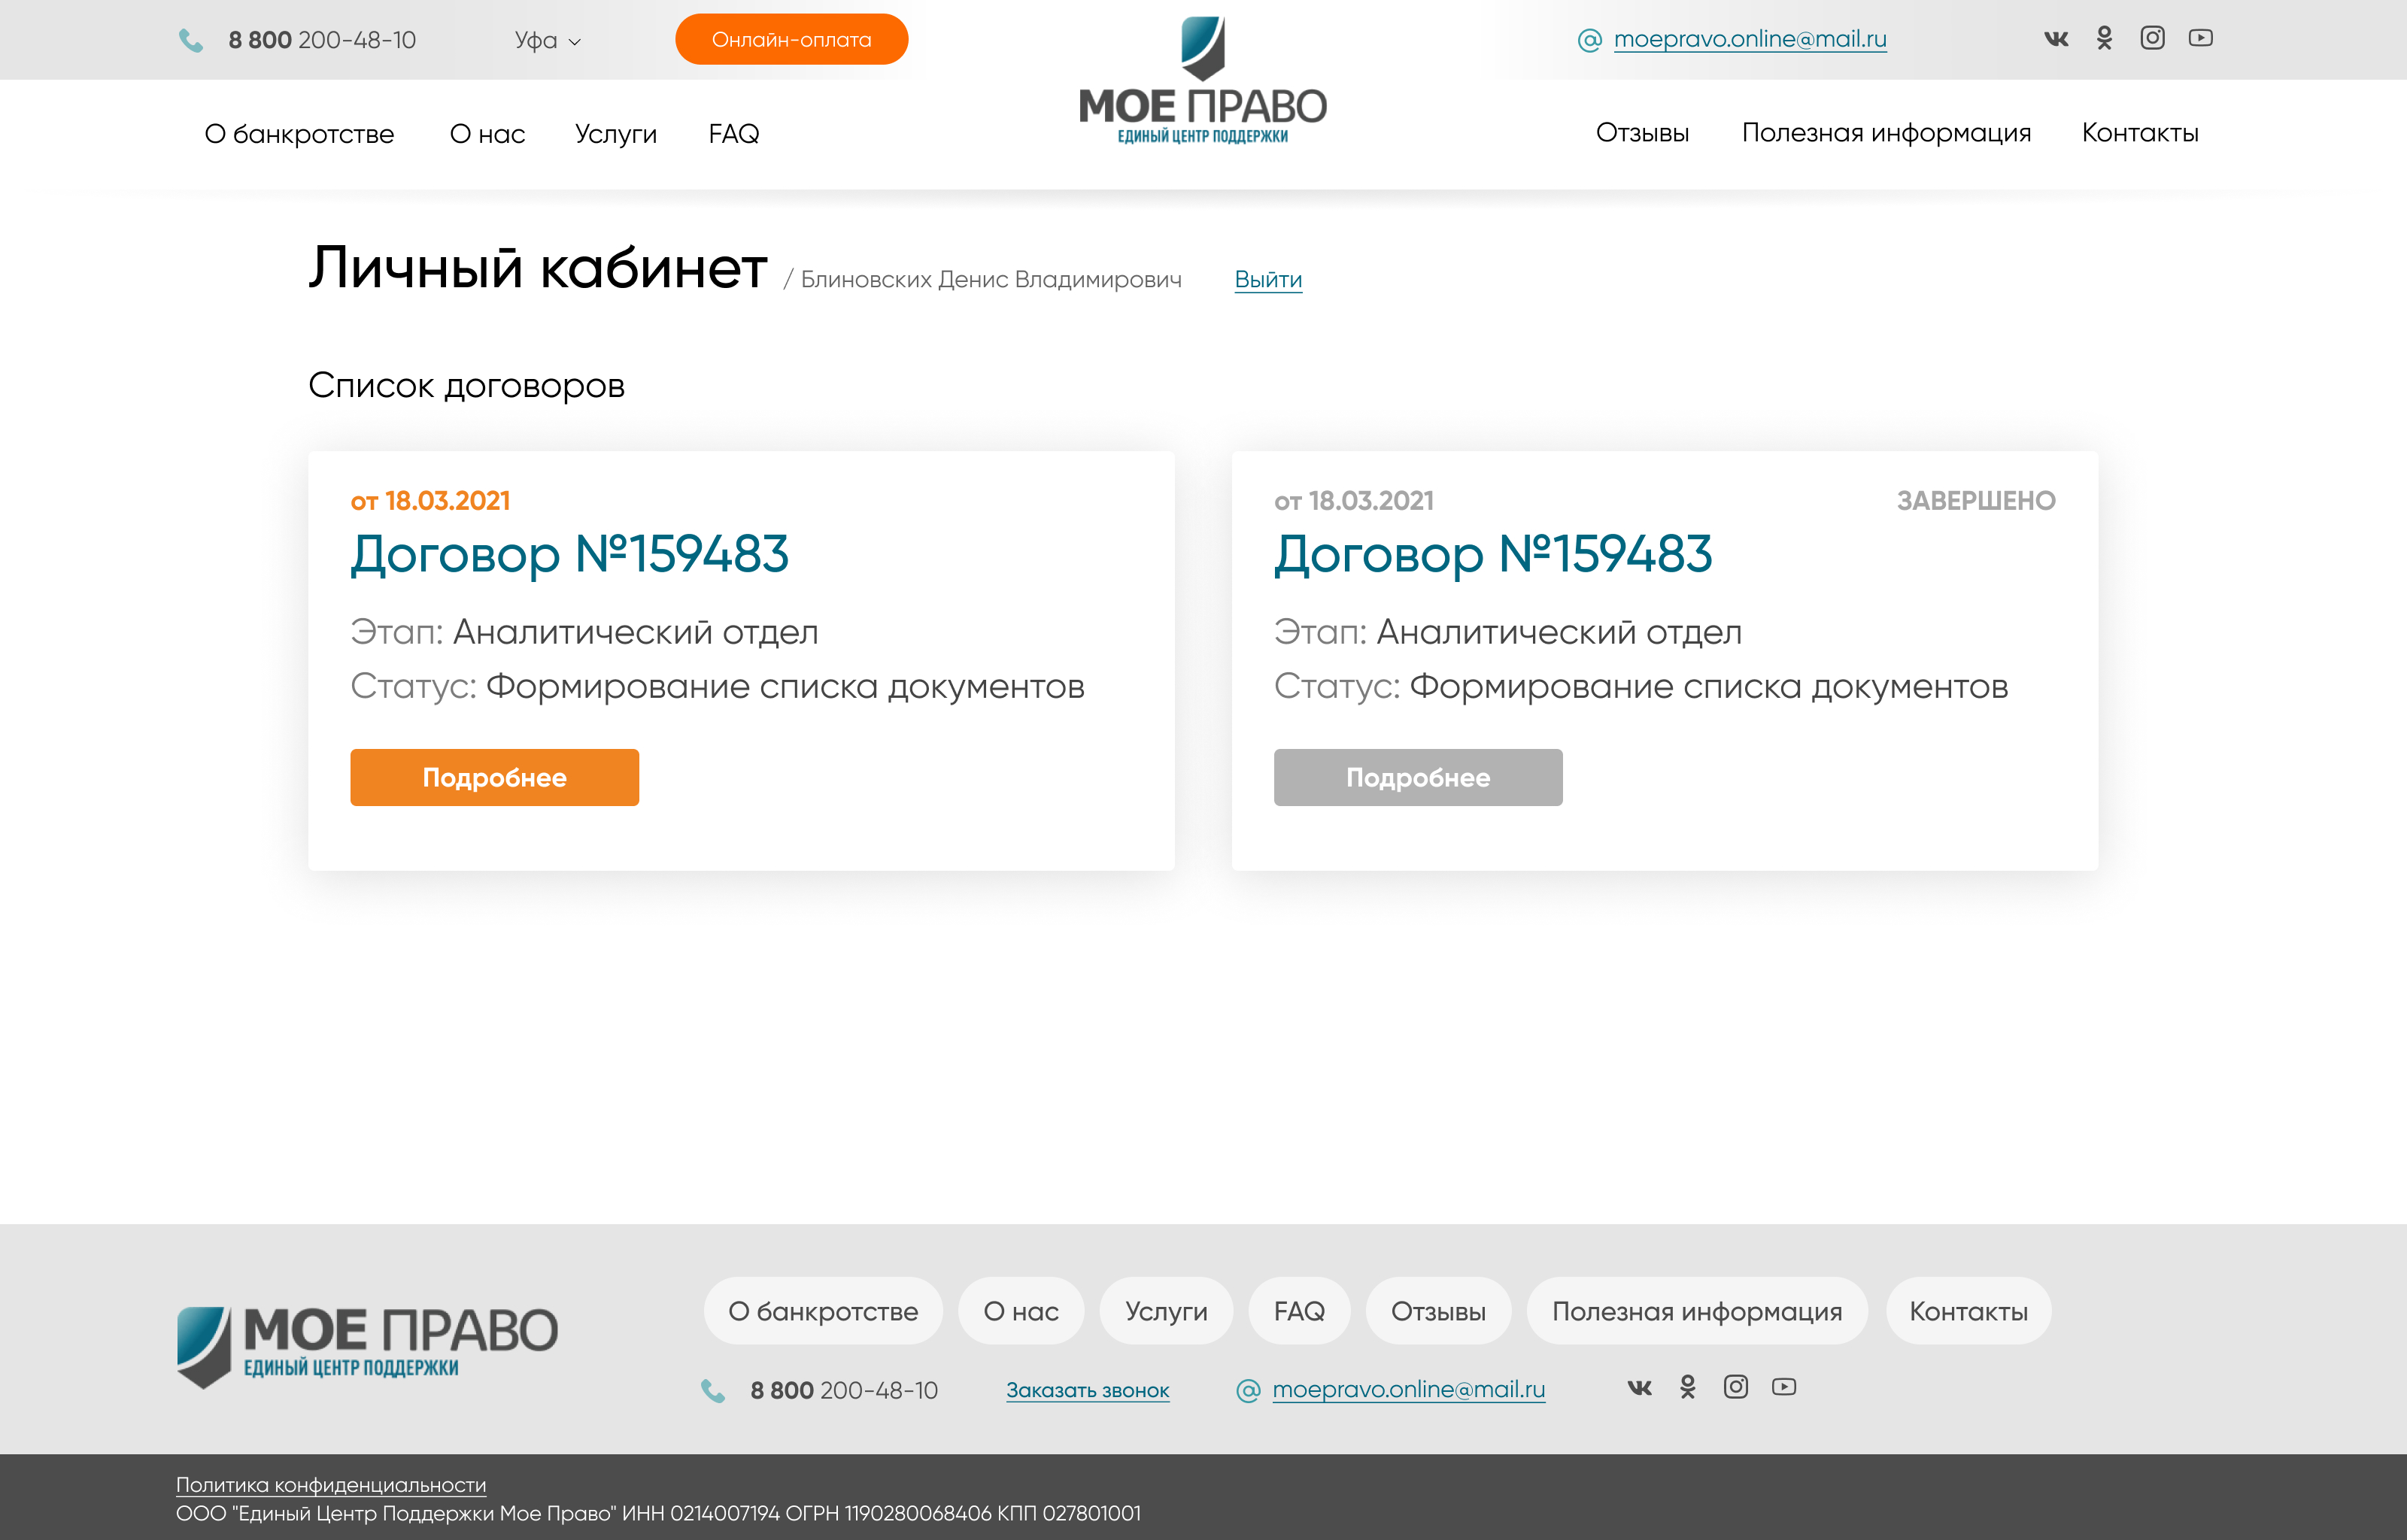Click the ЗАВЕРШЕНО status label
This screenshot has height=1540, width=2407.
coord(1975,500)
